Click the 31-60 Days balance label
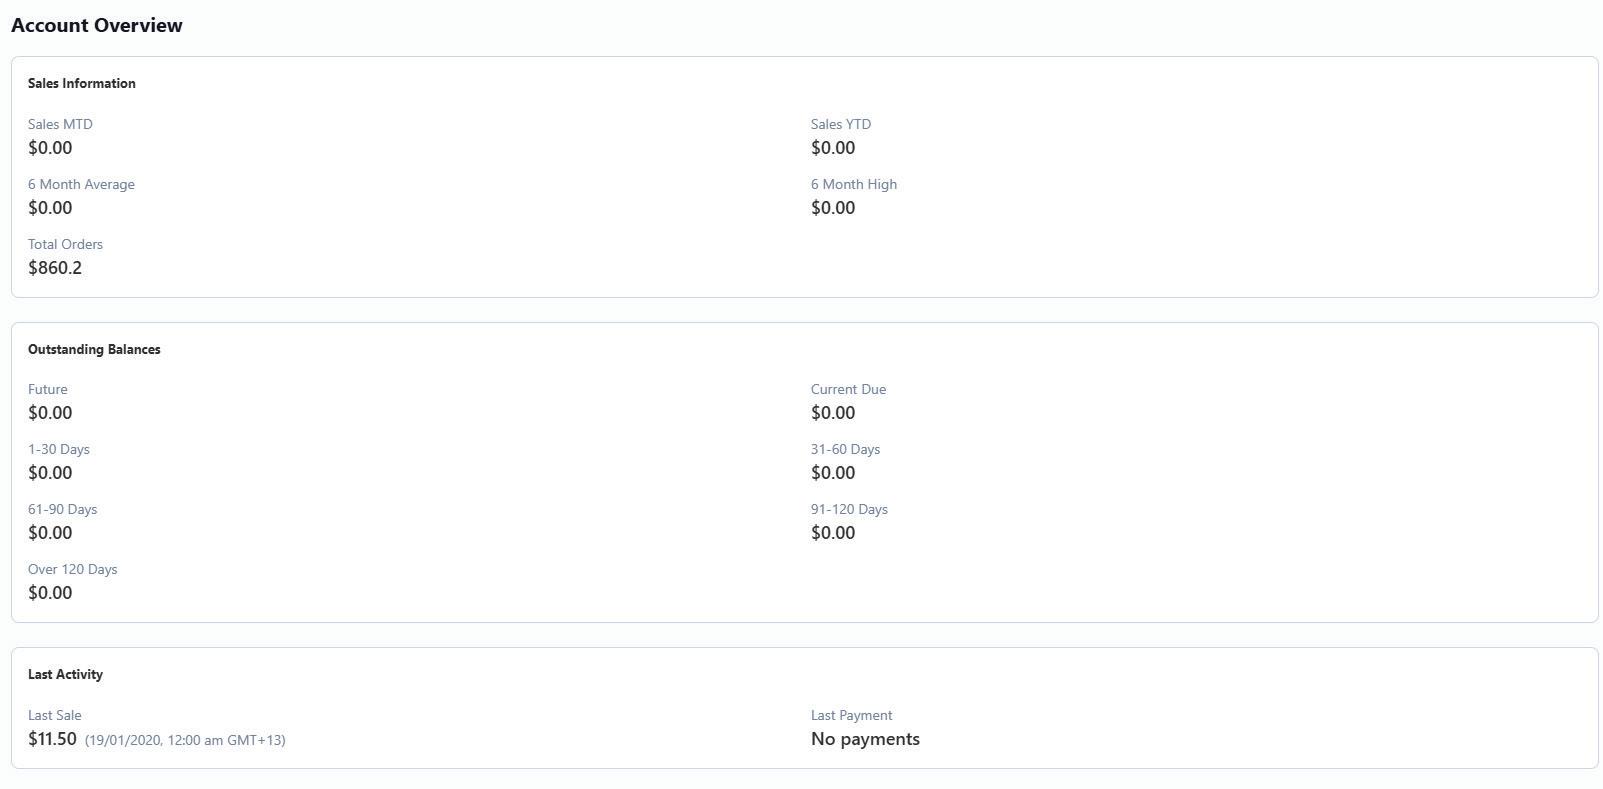The image size is (1603, 789). coord(845,449)
